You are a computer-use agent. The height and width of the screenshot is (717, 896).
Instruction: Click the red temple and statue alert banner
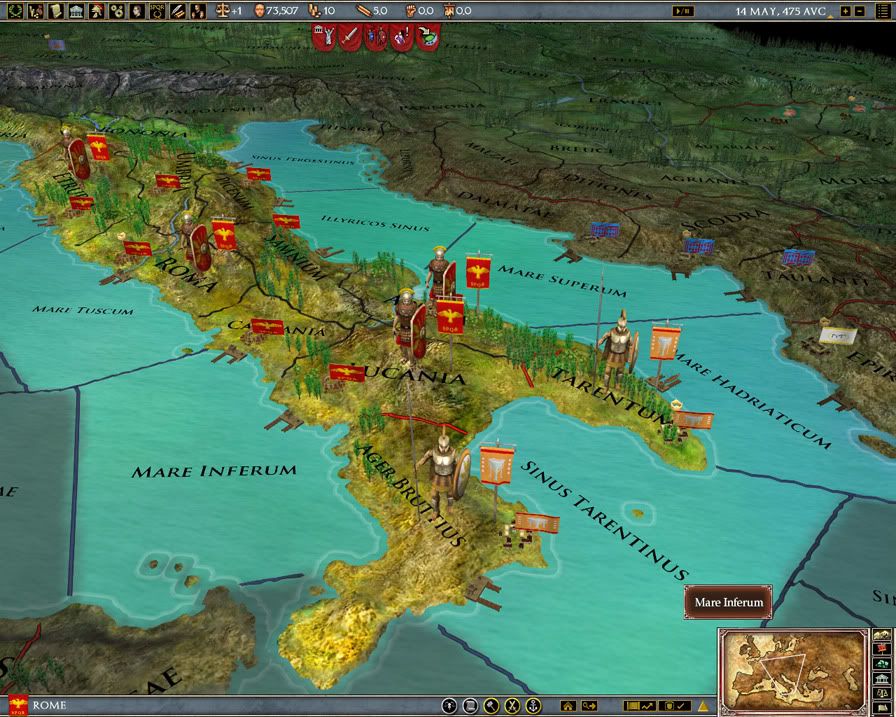[x=325, y=37]
